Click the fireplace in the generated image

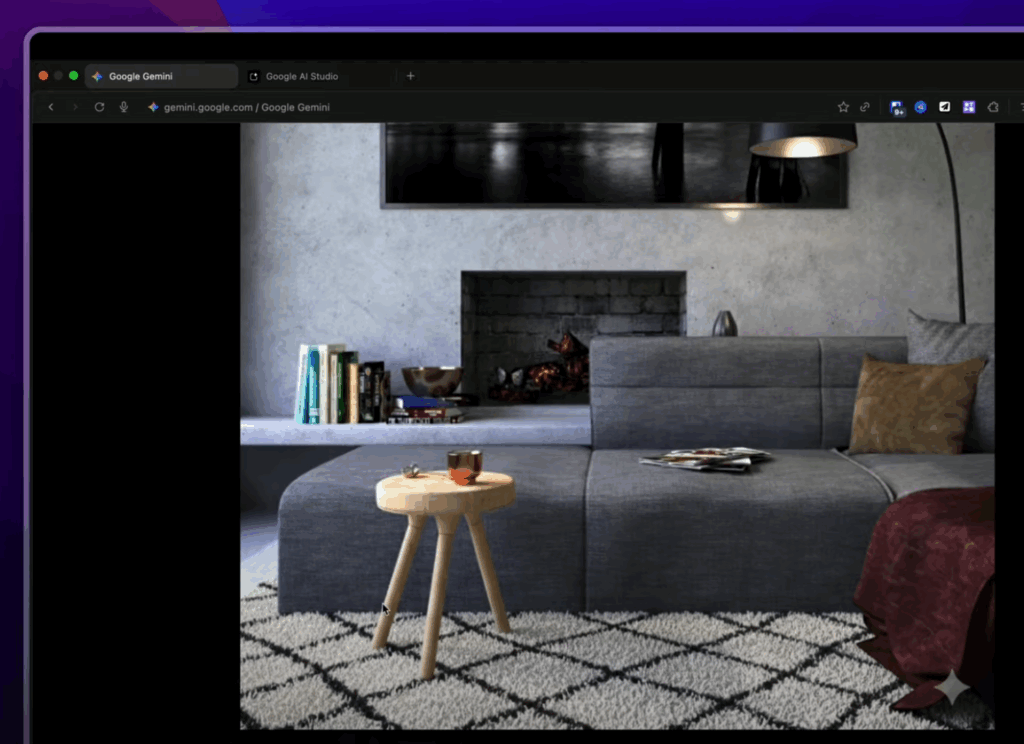coord(572,335)
